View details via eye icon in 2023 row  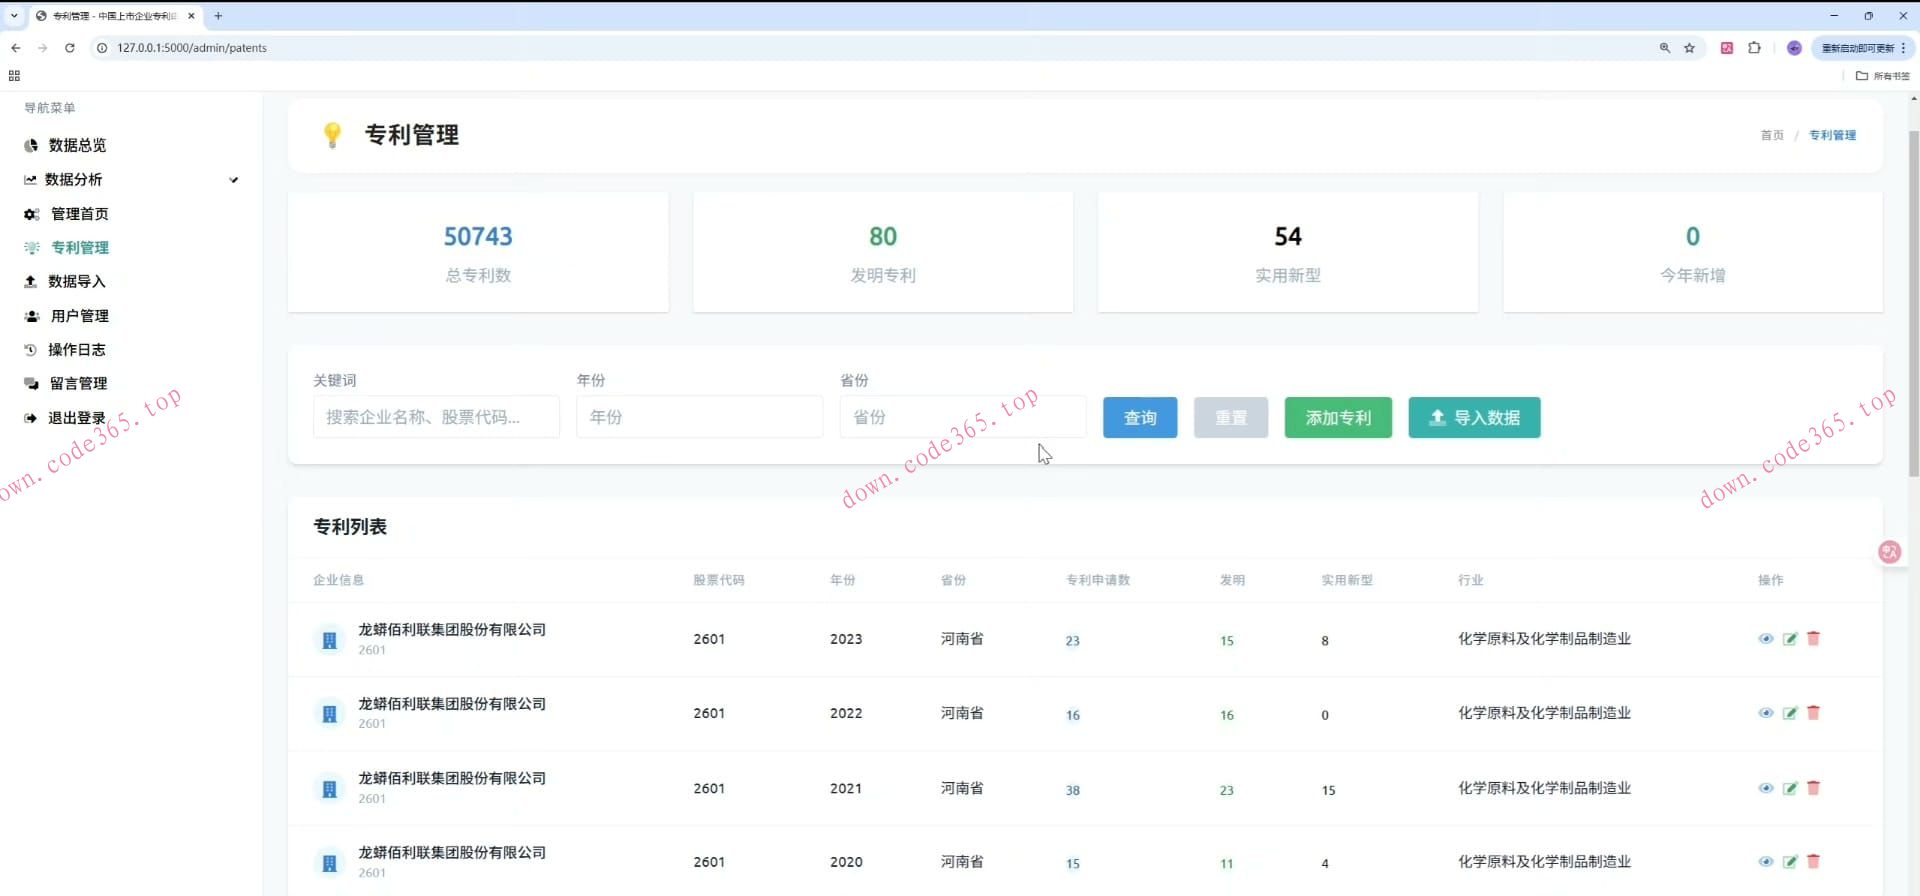click(x=1766, y=639)
